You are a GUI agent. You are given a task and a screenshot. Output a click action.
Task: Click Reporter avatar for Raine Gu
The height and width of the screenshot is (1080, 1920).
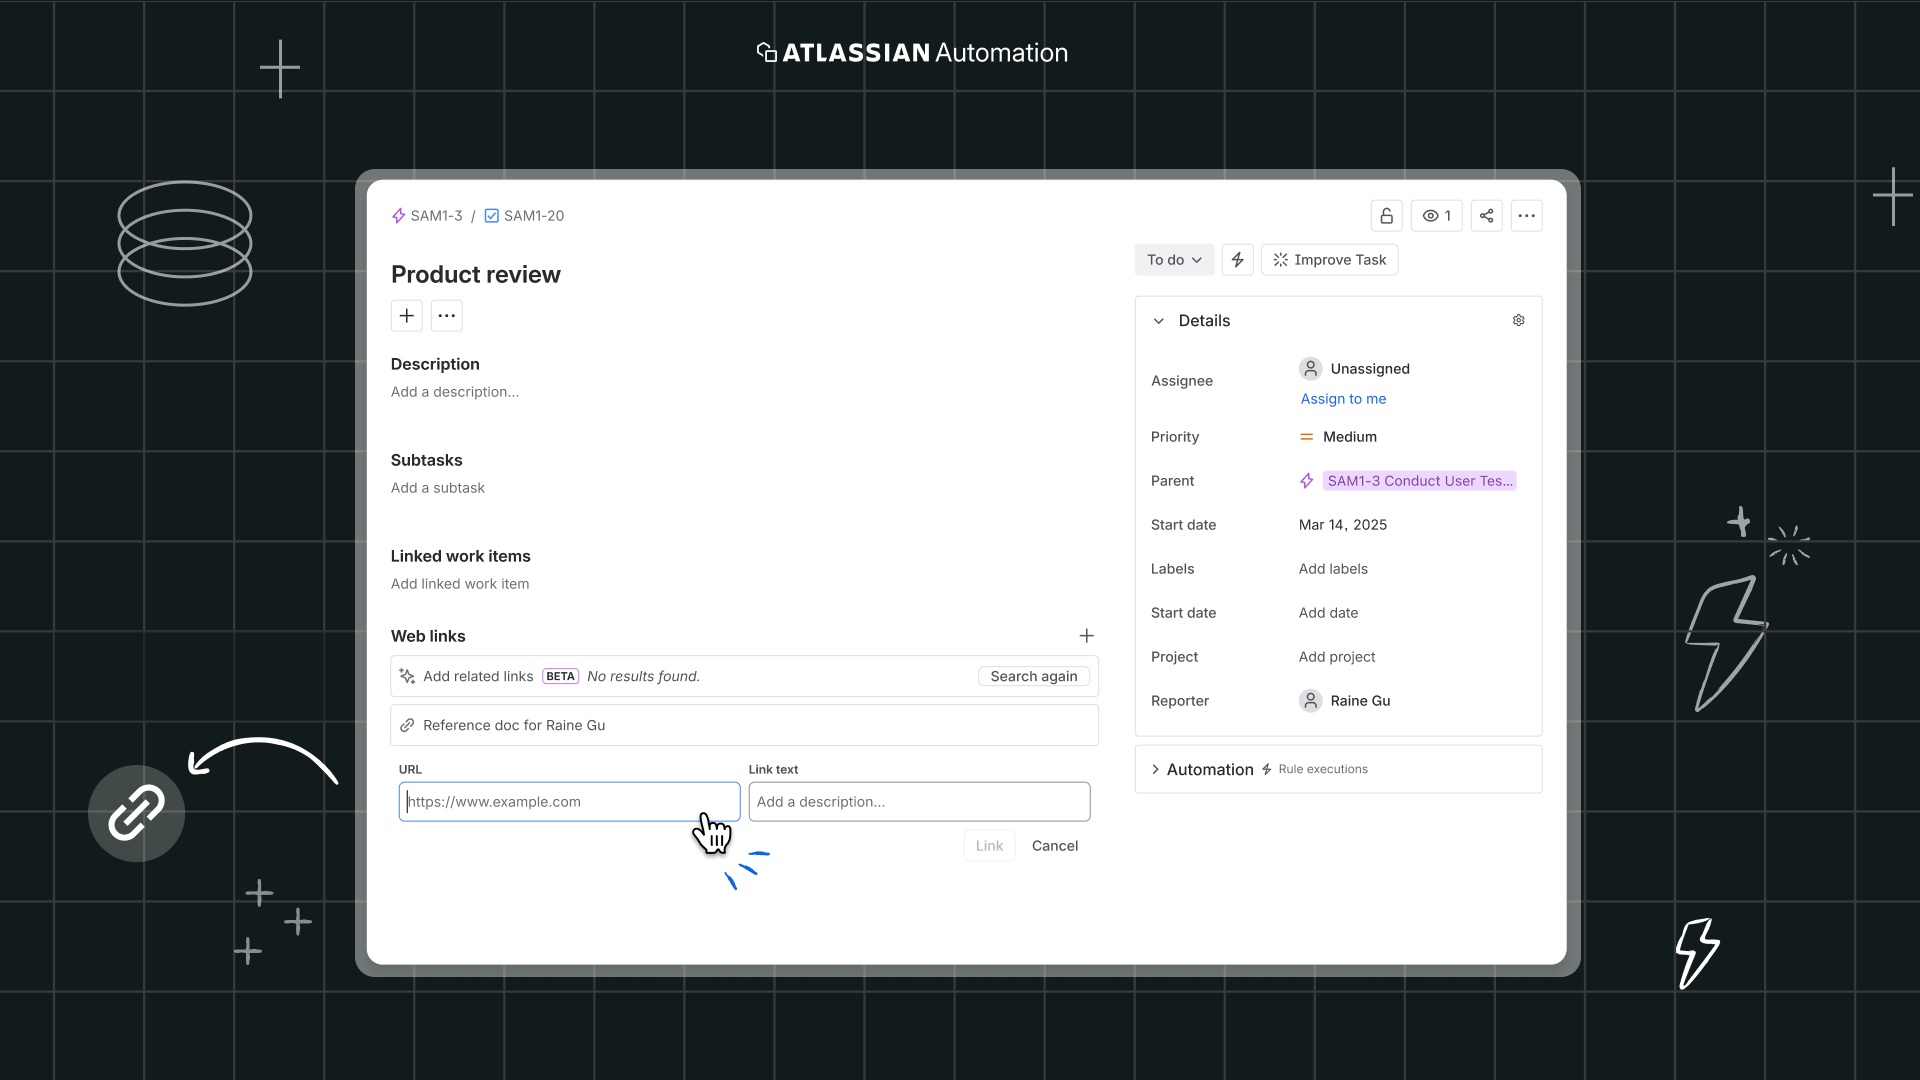click(1310, 700)
